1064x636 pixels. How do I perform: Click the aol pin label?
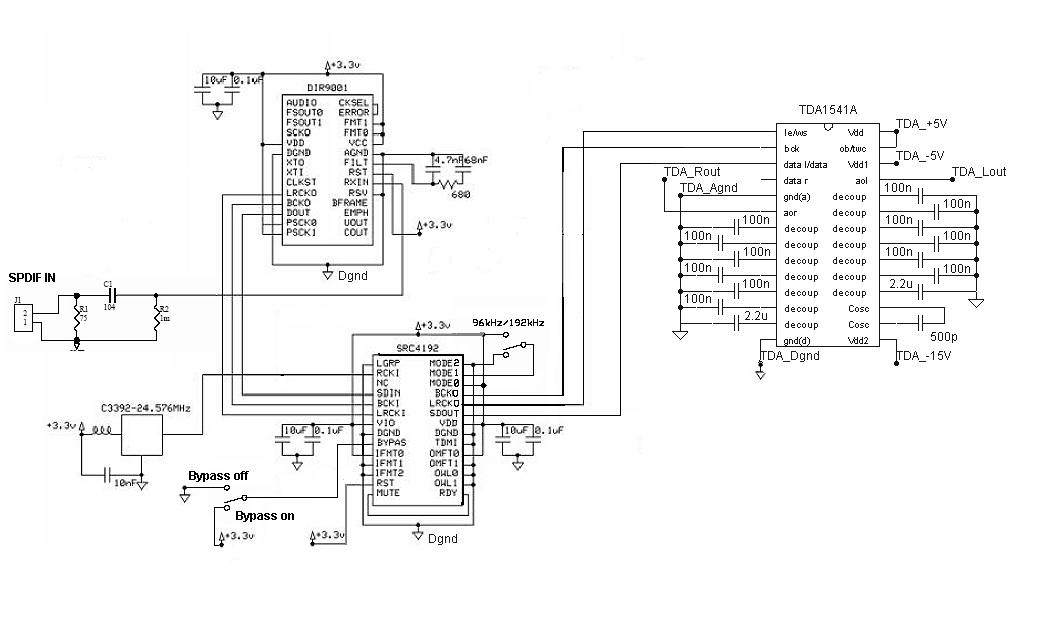pyautogui.click(x=861, y=181)
